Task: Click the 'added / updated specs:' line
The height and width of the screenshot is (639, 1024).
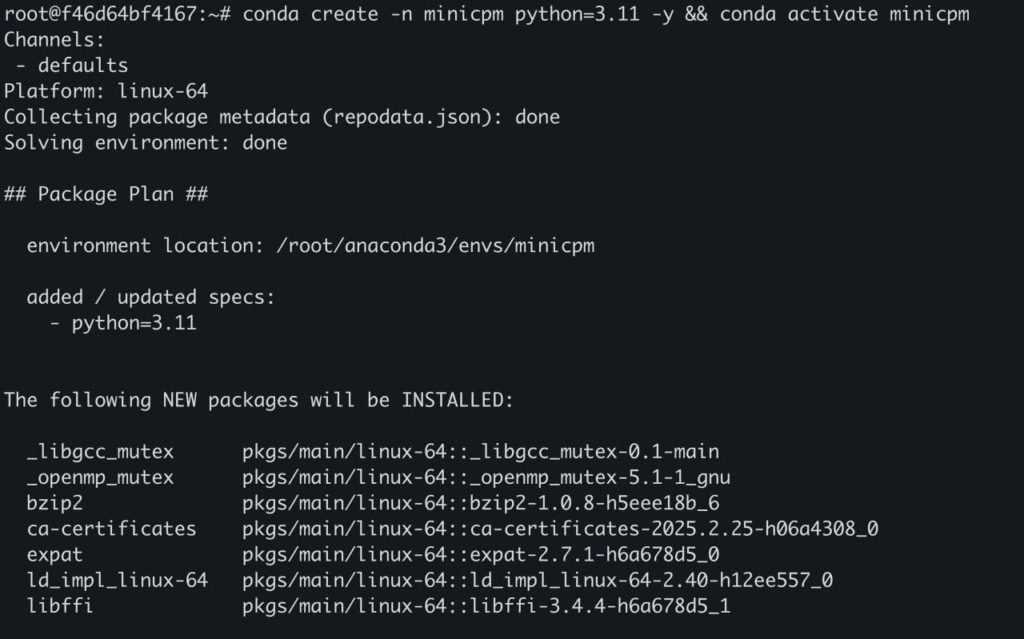Action: click(x=151, y=297)
